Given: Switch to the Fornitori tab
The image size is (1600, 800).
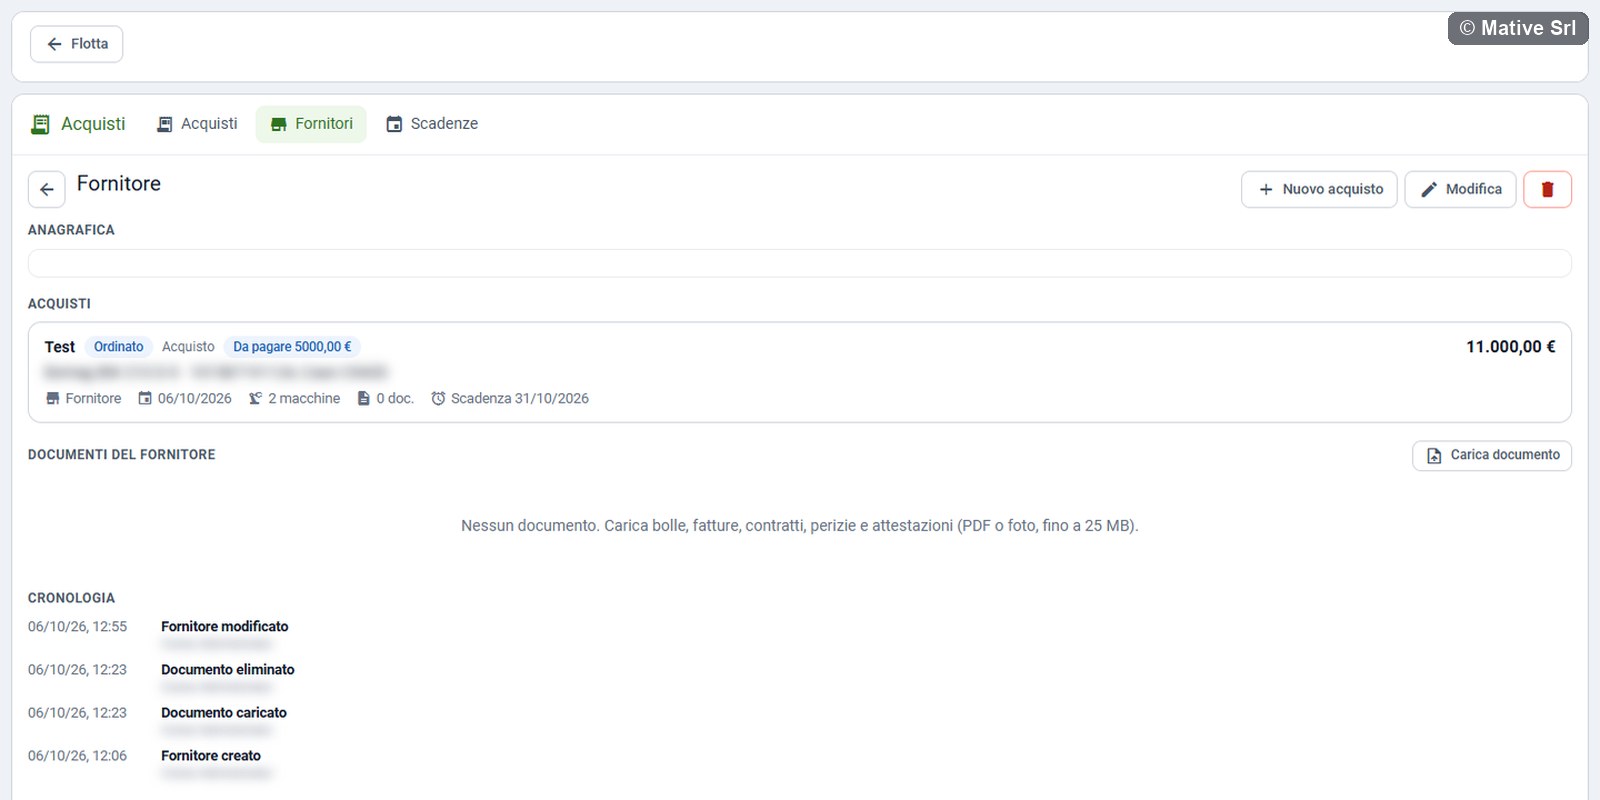Looking at the screenshot, I should point(311,124).
